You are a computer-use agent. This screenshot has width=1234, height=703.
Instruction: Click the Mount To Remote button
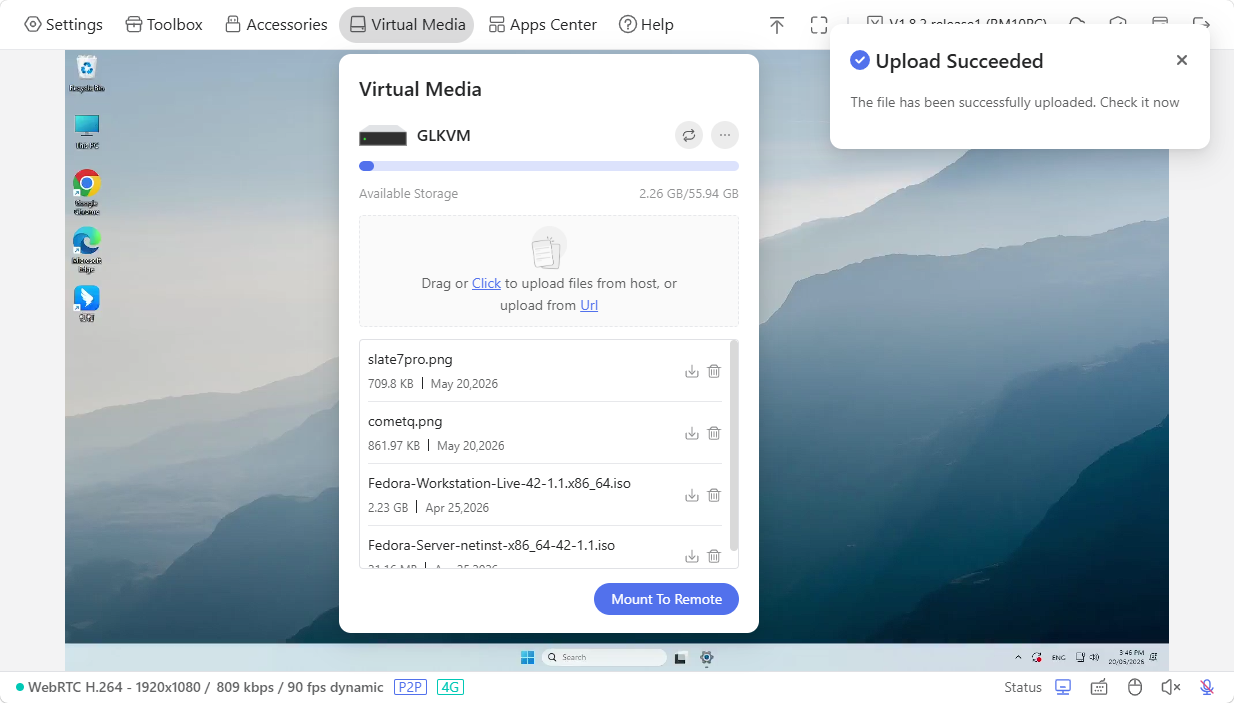click(x=666, y=599)
